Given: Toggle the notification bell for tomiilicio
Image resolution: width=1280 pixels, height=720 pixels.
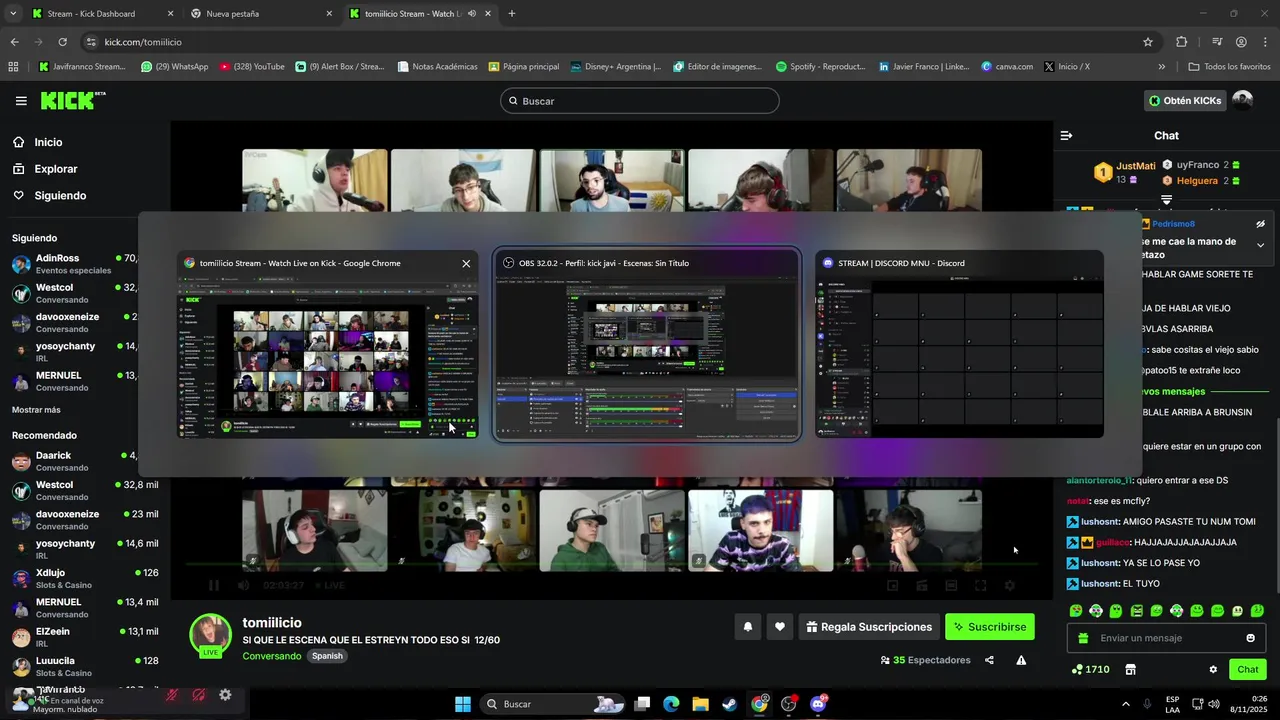Looking at the screenshot, I should coord(747,627).
